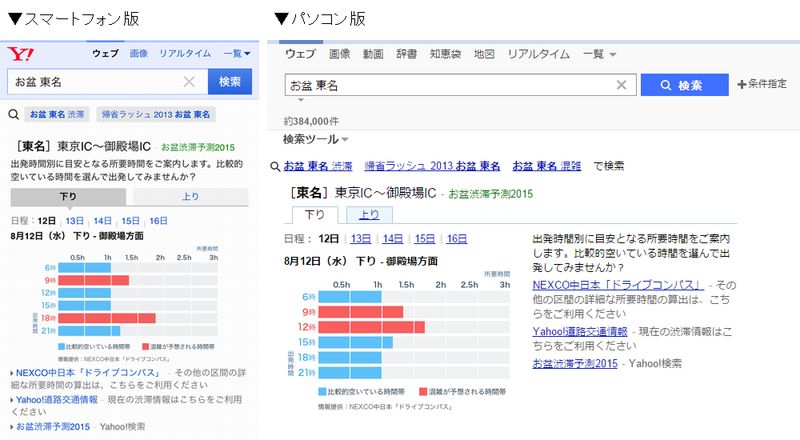Select the 画像 tab in smartphone version
800x440 pixels.
point(138,53)
